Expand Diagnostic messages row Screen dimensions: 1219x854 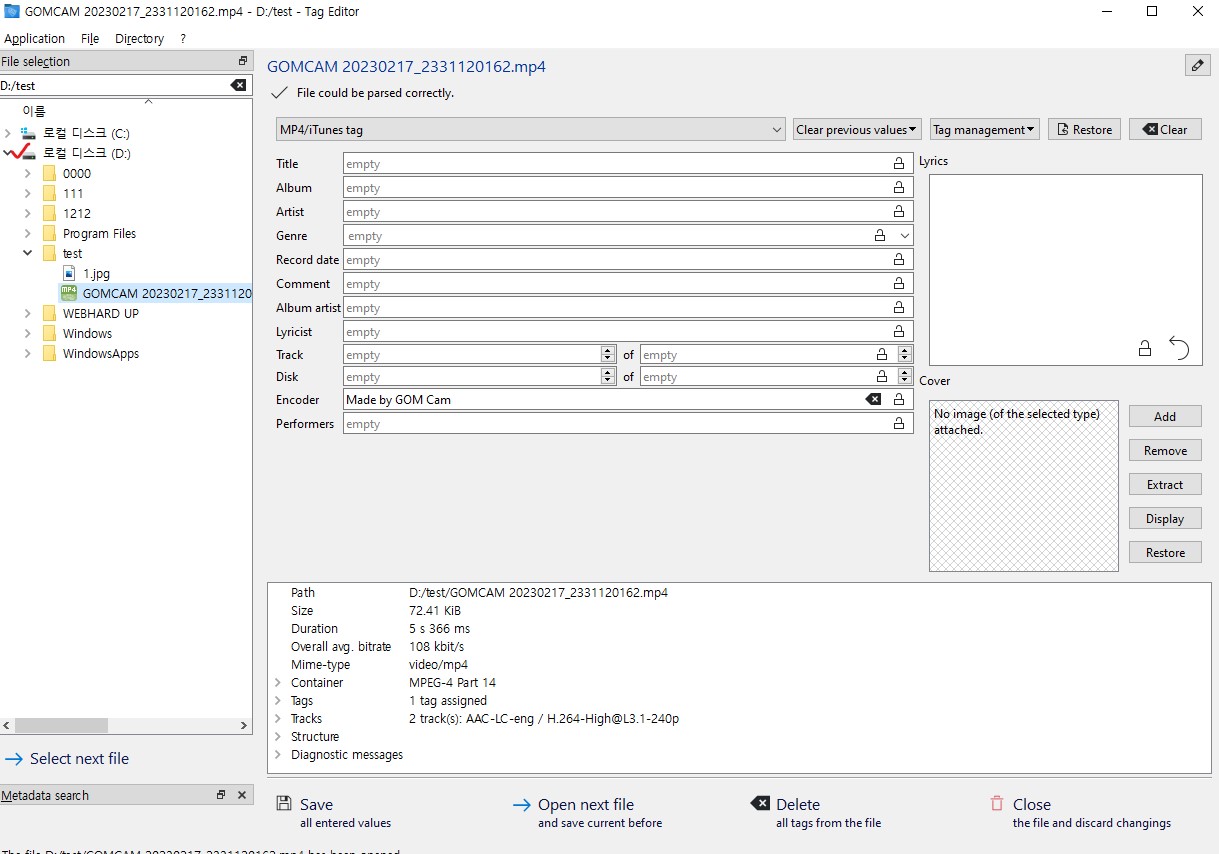(278, 755)
